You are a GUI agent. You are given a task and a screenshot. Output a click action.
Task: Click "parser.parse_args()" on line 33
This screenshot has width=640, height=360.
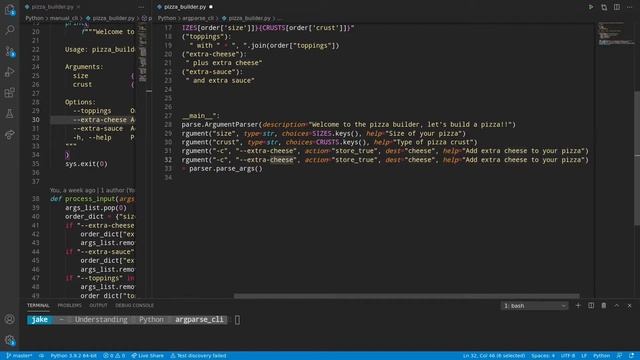click(226, 169)
